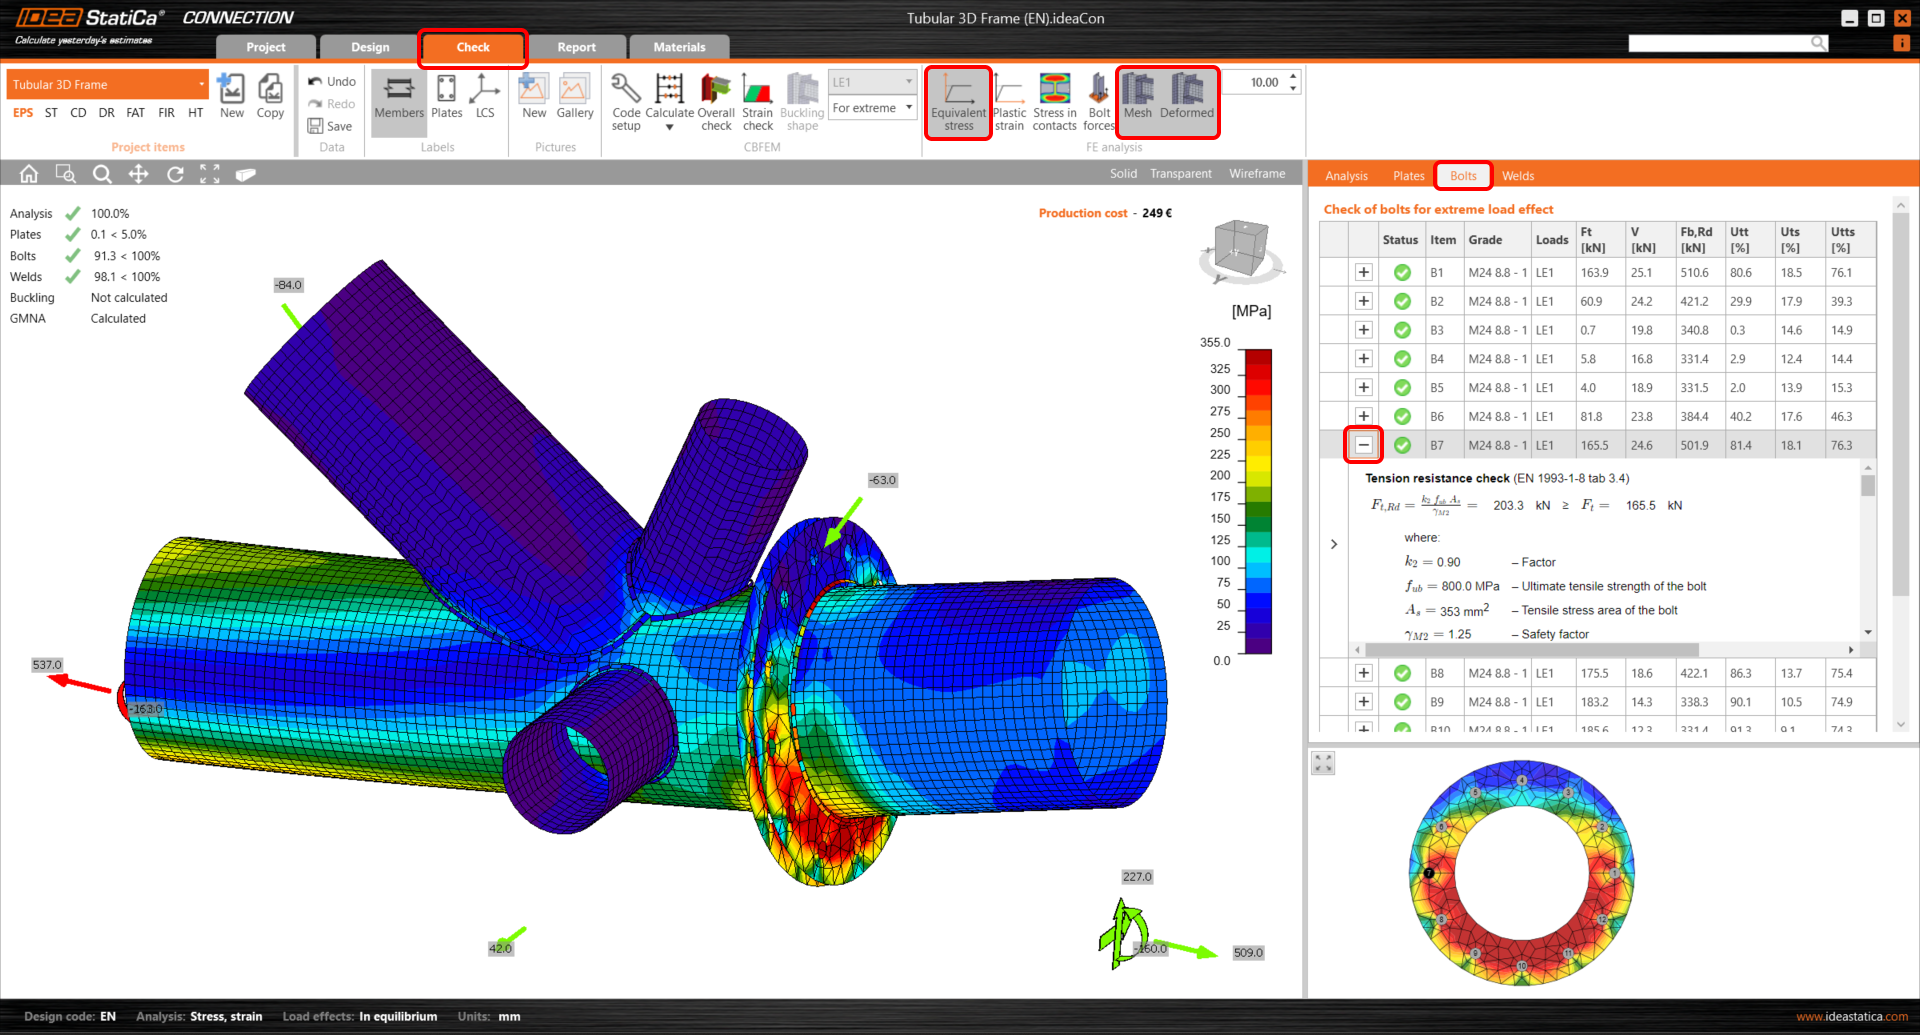Toggle Bolt forces display
Image resolution: width=1920 pixels, height=1035 pixels.
[x=1099, y=102]
